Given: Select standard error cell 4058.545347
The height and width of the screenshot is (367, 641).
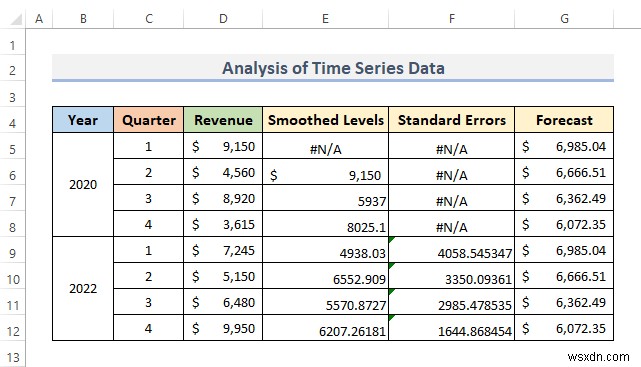Looking at the screenshot, I should (452, 250).
